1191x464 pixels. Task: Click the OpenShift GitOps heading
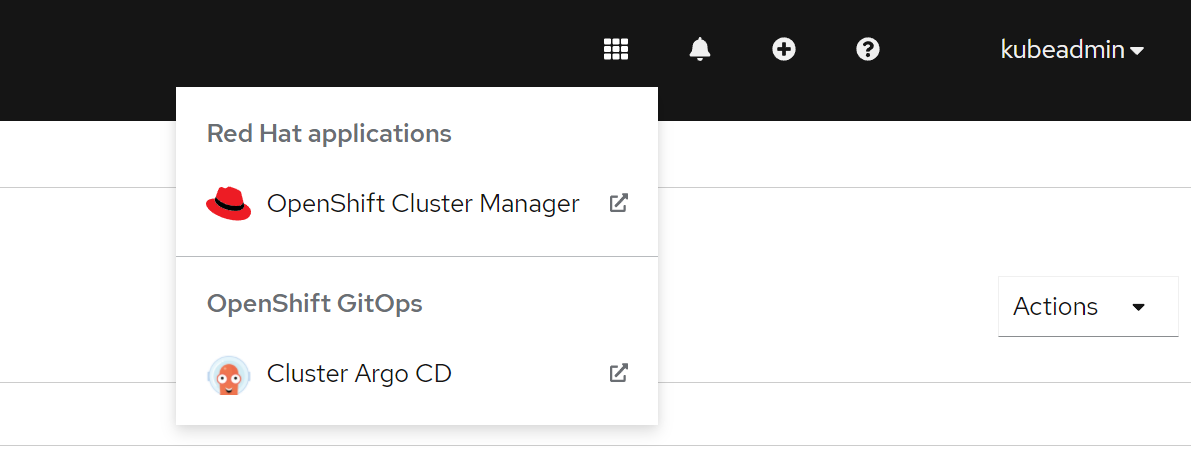click(314, 304)
